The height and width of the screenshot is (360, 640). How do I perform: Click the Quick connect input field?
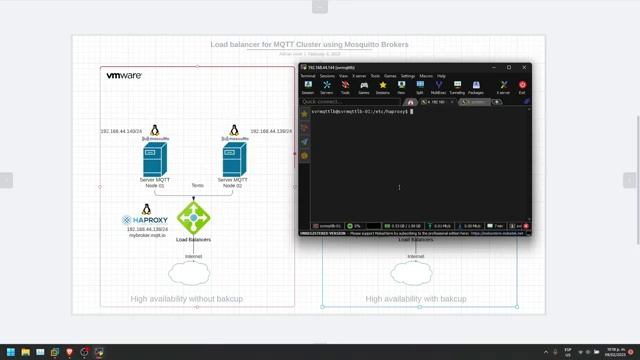point(350,102)
